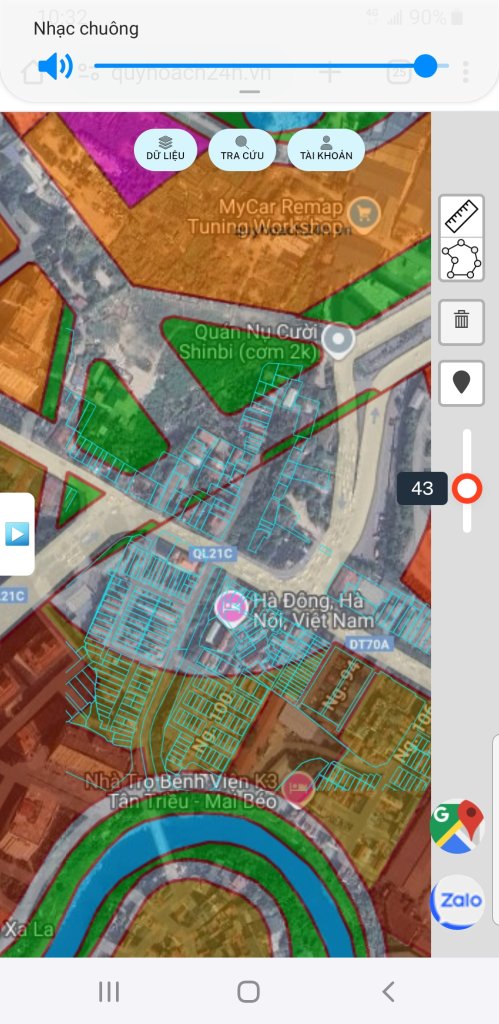Image resolution: width=499 pixels, height=1024 pixels.
Task: Open the TÀI KHOẢN account button
Action: pos(326,150)
